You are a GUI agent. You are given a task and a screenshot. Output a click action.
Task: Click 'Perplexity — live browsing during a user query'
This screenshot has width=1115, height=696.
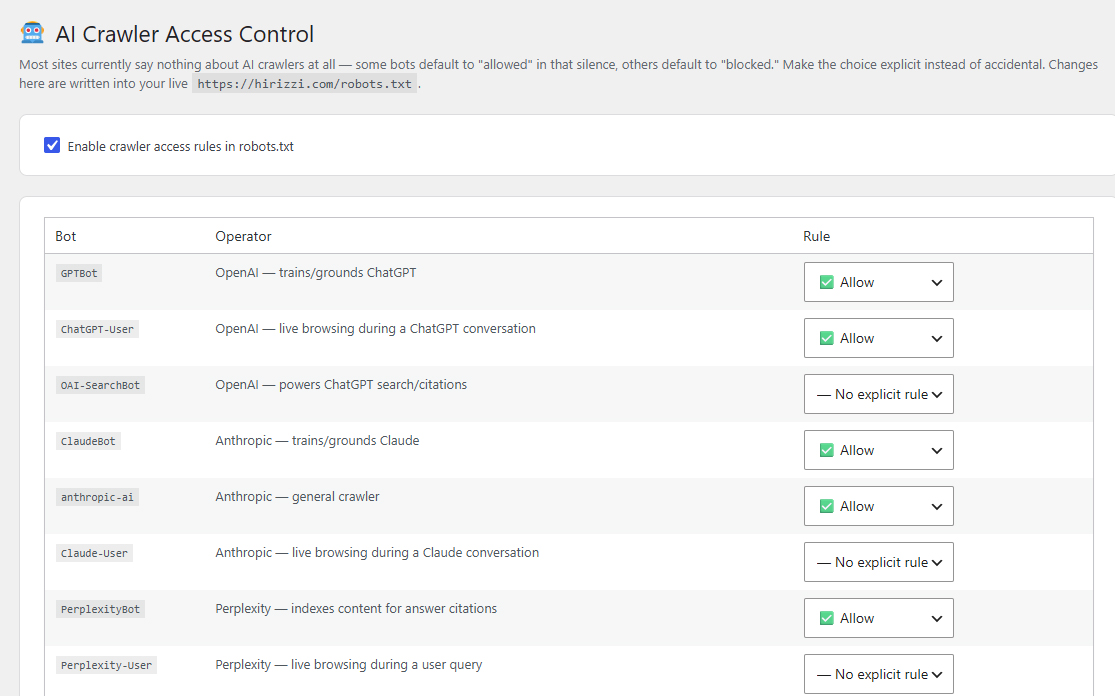(348, 665)
